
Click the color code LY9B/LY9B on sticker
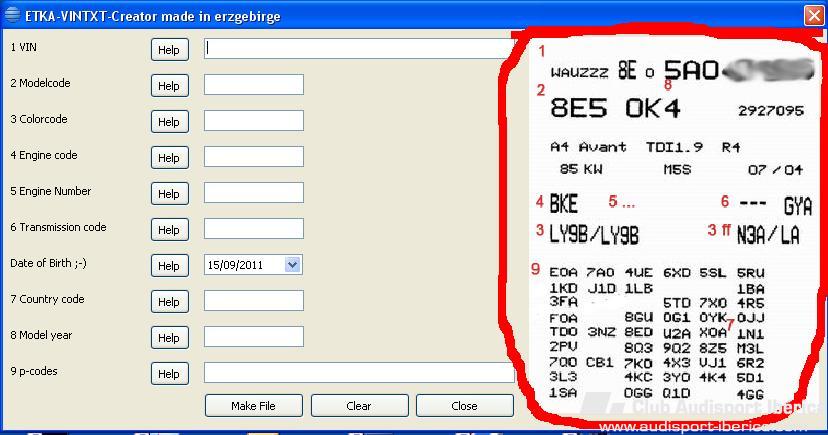[594, 235]
